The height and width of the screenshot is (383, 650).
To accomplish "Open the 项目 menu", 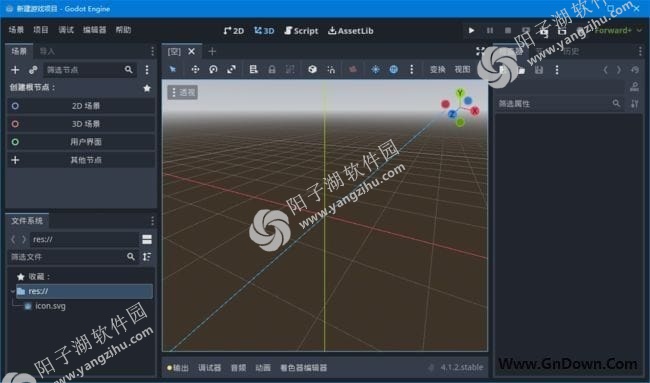I will 41,30.
